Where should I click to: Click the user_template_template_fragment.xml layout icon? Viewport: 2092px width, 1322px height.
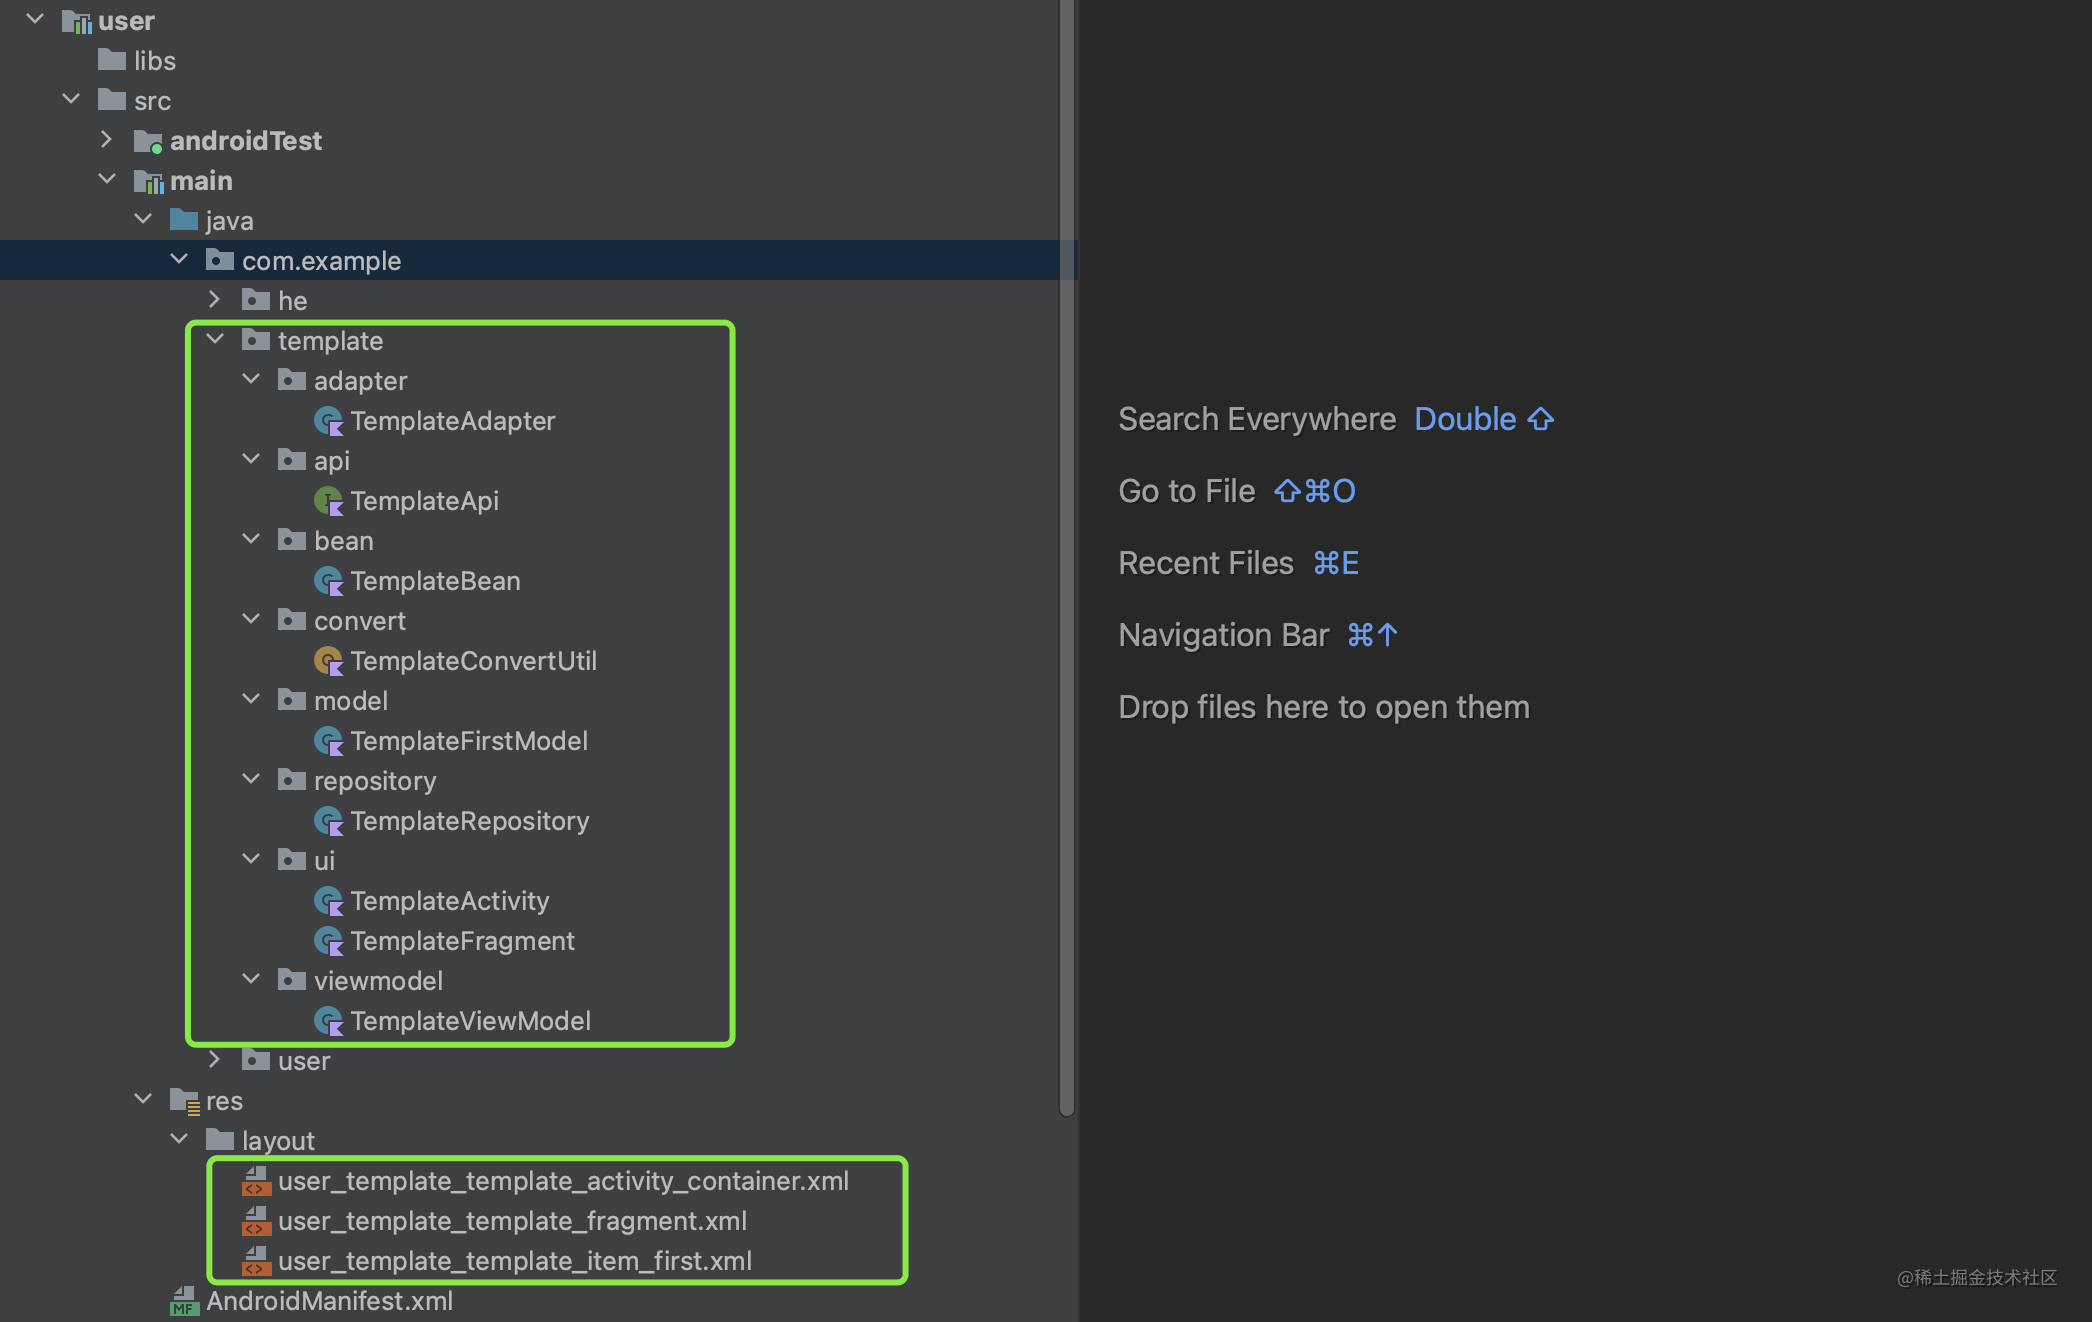256,1221
